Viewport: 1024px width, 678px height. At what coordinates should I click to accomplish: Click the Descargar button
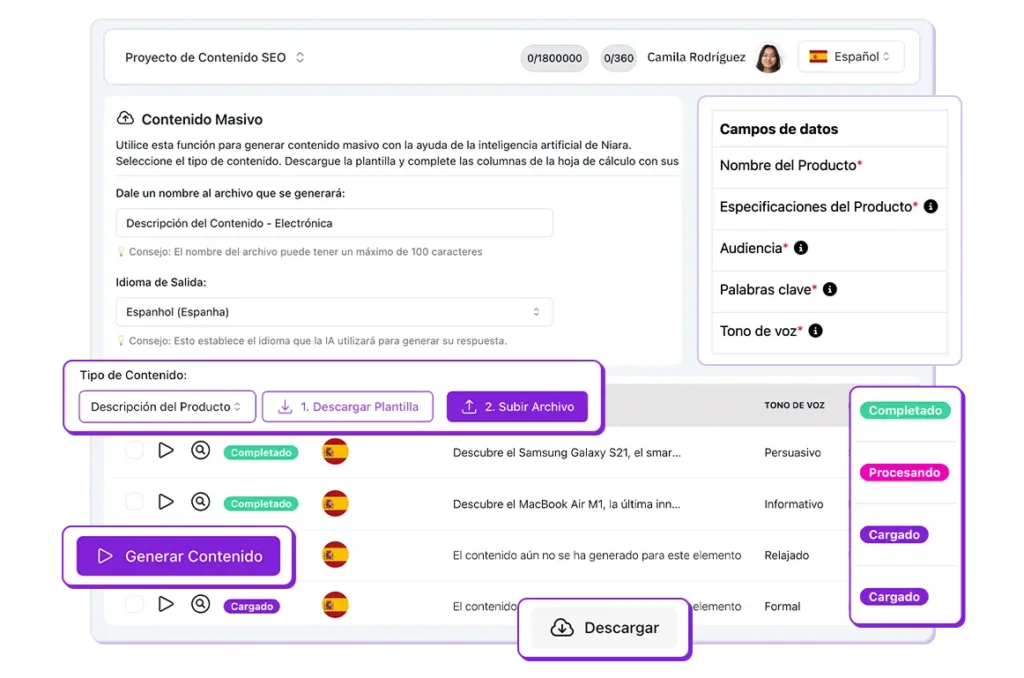click(604, 628)
